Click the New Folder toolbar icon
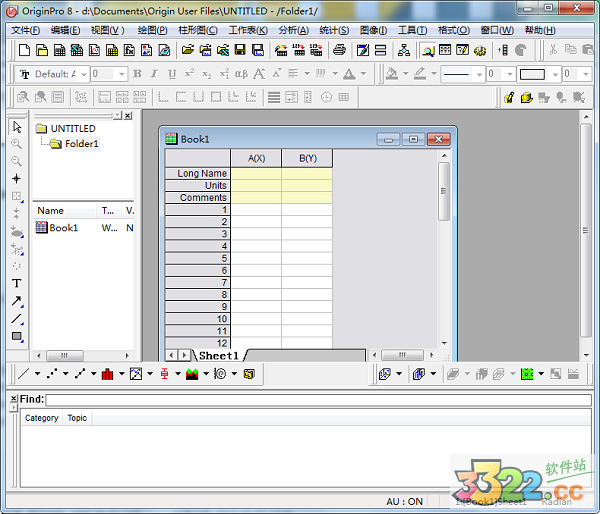Screen dimensions: 600x514 point(42,50)
